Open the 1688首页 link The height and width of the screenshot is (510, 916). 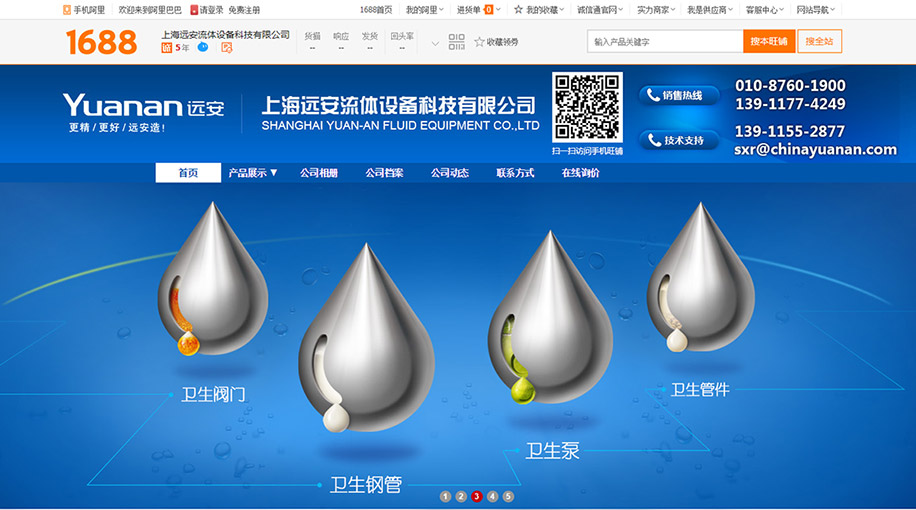click(x=376, y=9)
